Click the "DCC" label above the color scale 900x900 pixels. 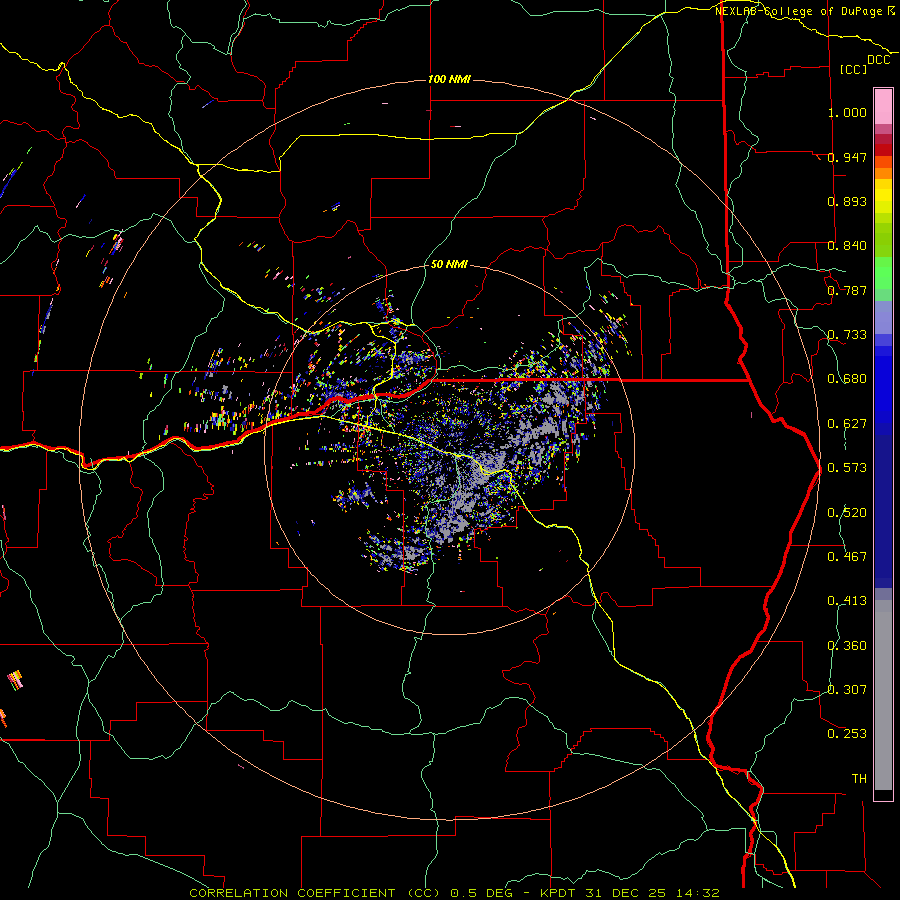pos(878,60)
